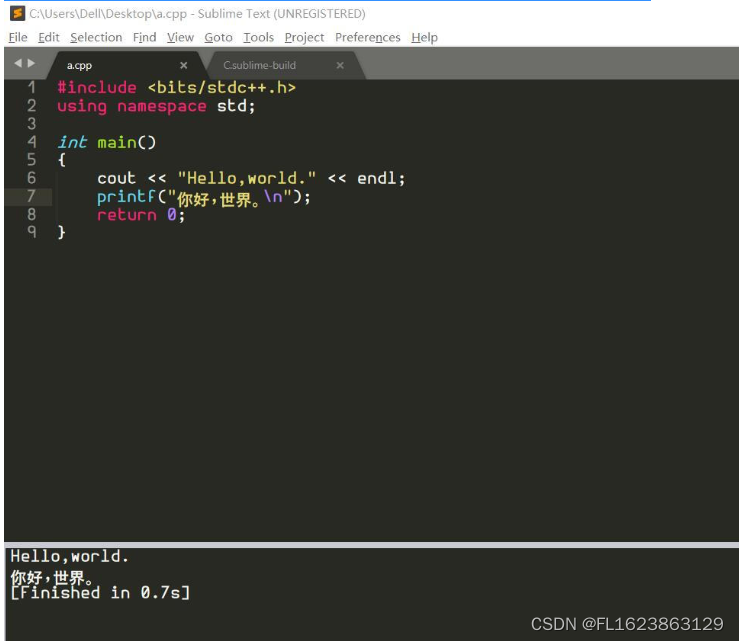Click on 'std;' in line 2

point(236,106)
